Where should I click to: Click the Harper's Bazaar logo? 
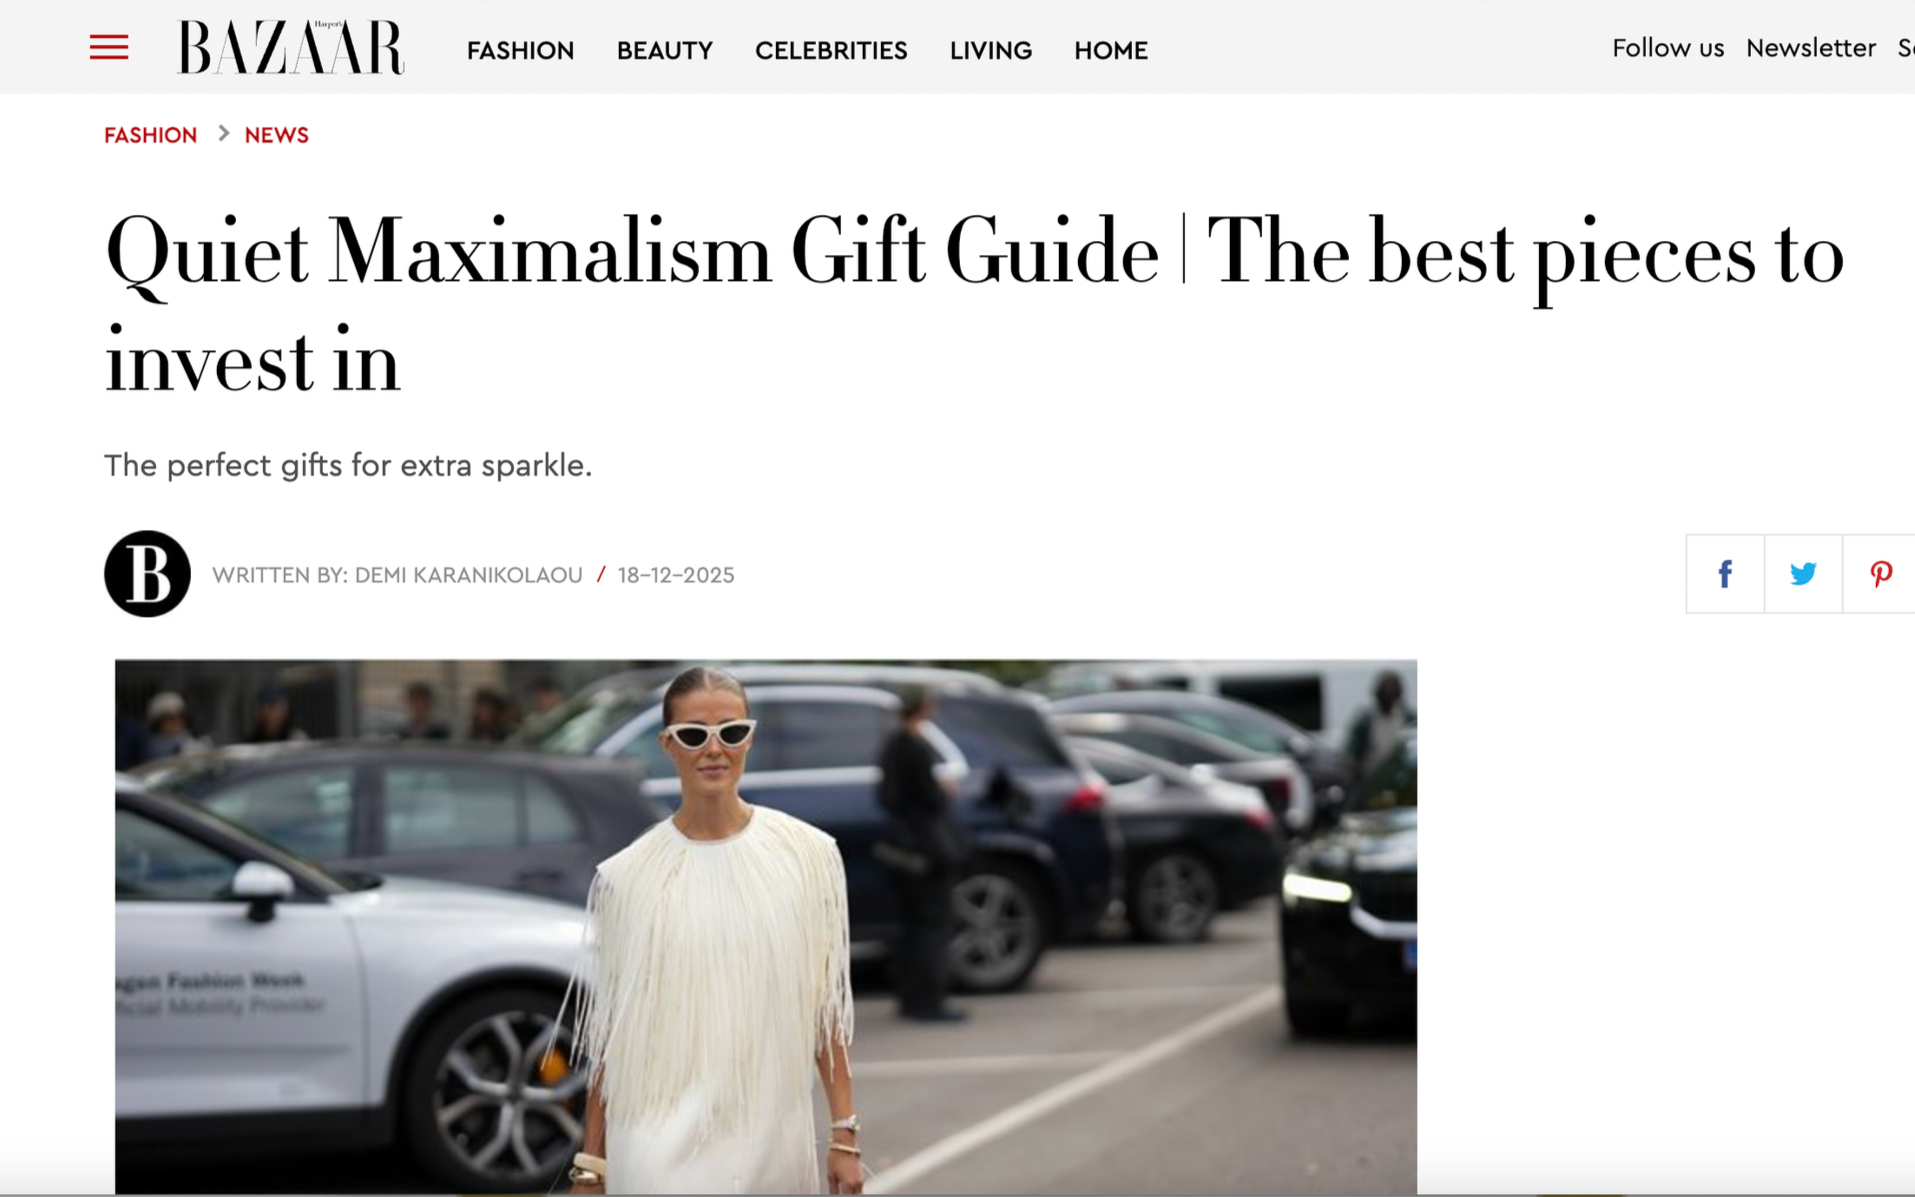(291, 47)
